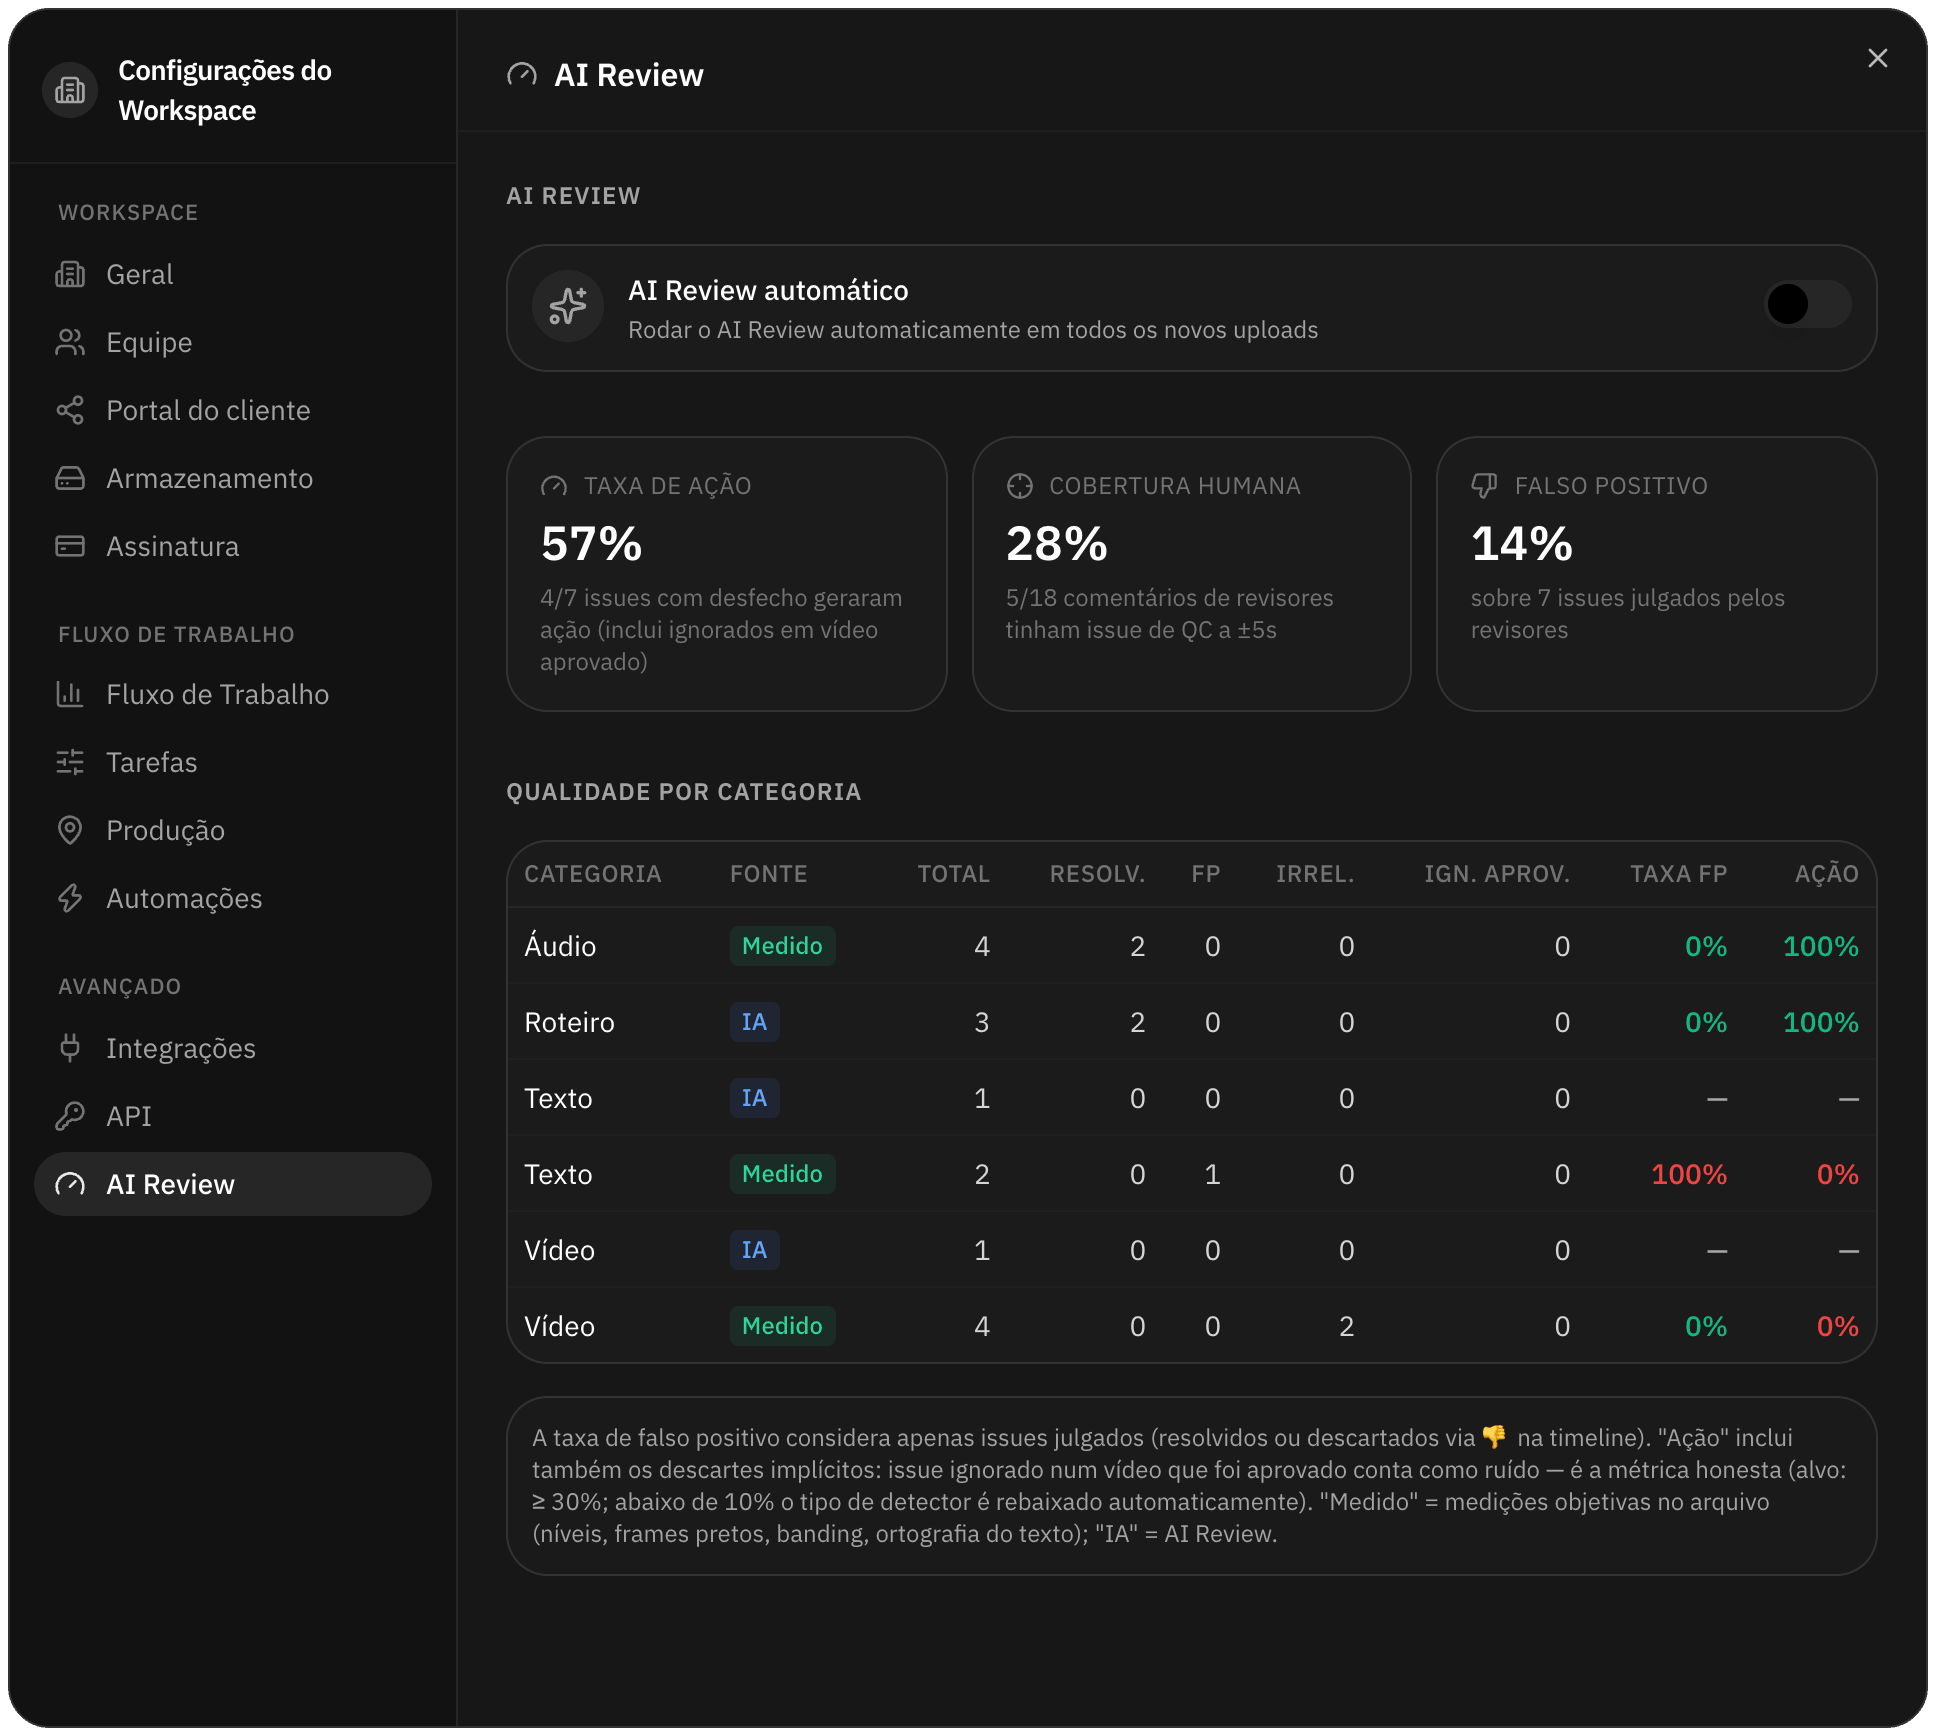Viewport: 1936px width, 1736px height.
Task: Select the active AI Review sidebar item
Action: pos(233,1184)
